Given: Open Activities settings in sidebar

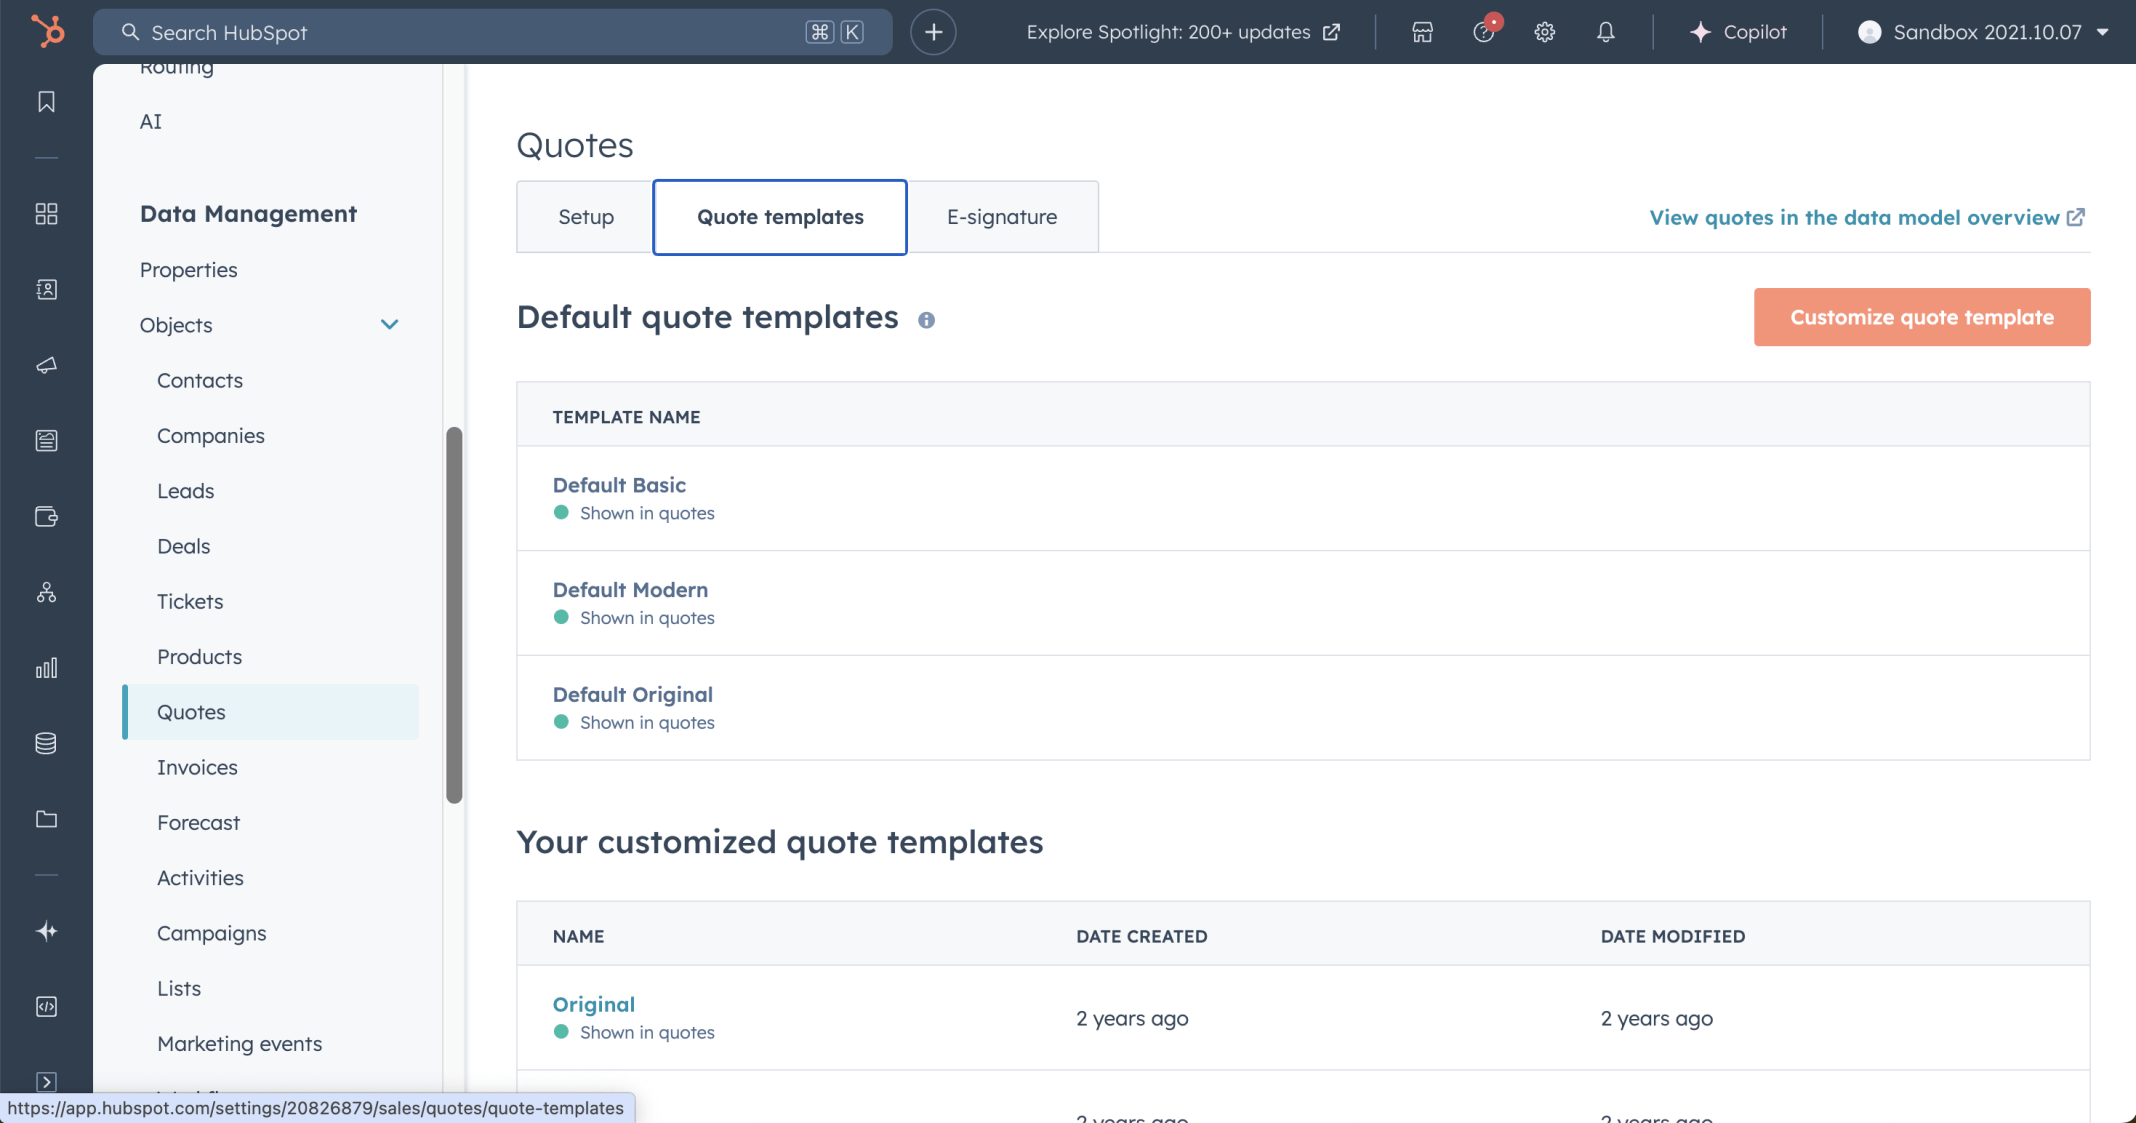Looking at the screenshot, I should [x=200, y=878].
